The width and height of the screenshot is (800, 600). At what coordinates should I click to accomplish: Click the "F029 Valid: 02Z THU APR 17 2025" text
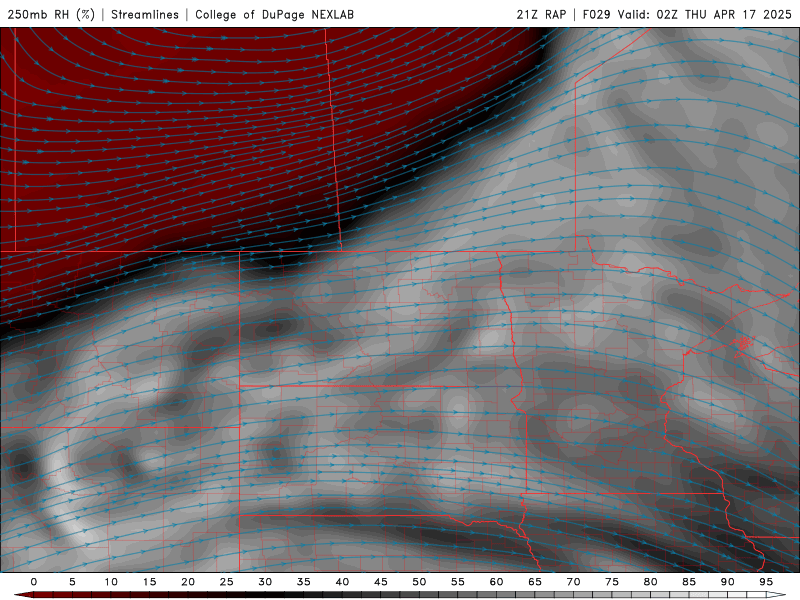coord(687,14)
